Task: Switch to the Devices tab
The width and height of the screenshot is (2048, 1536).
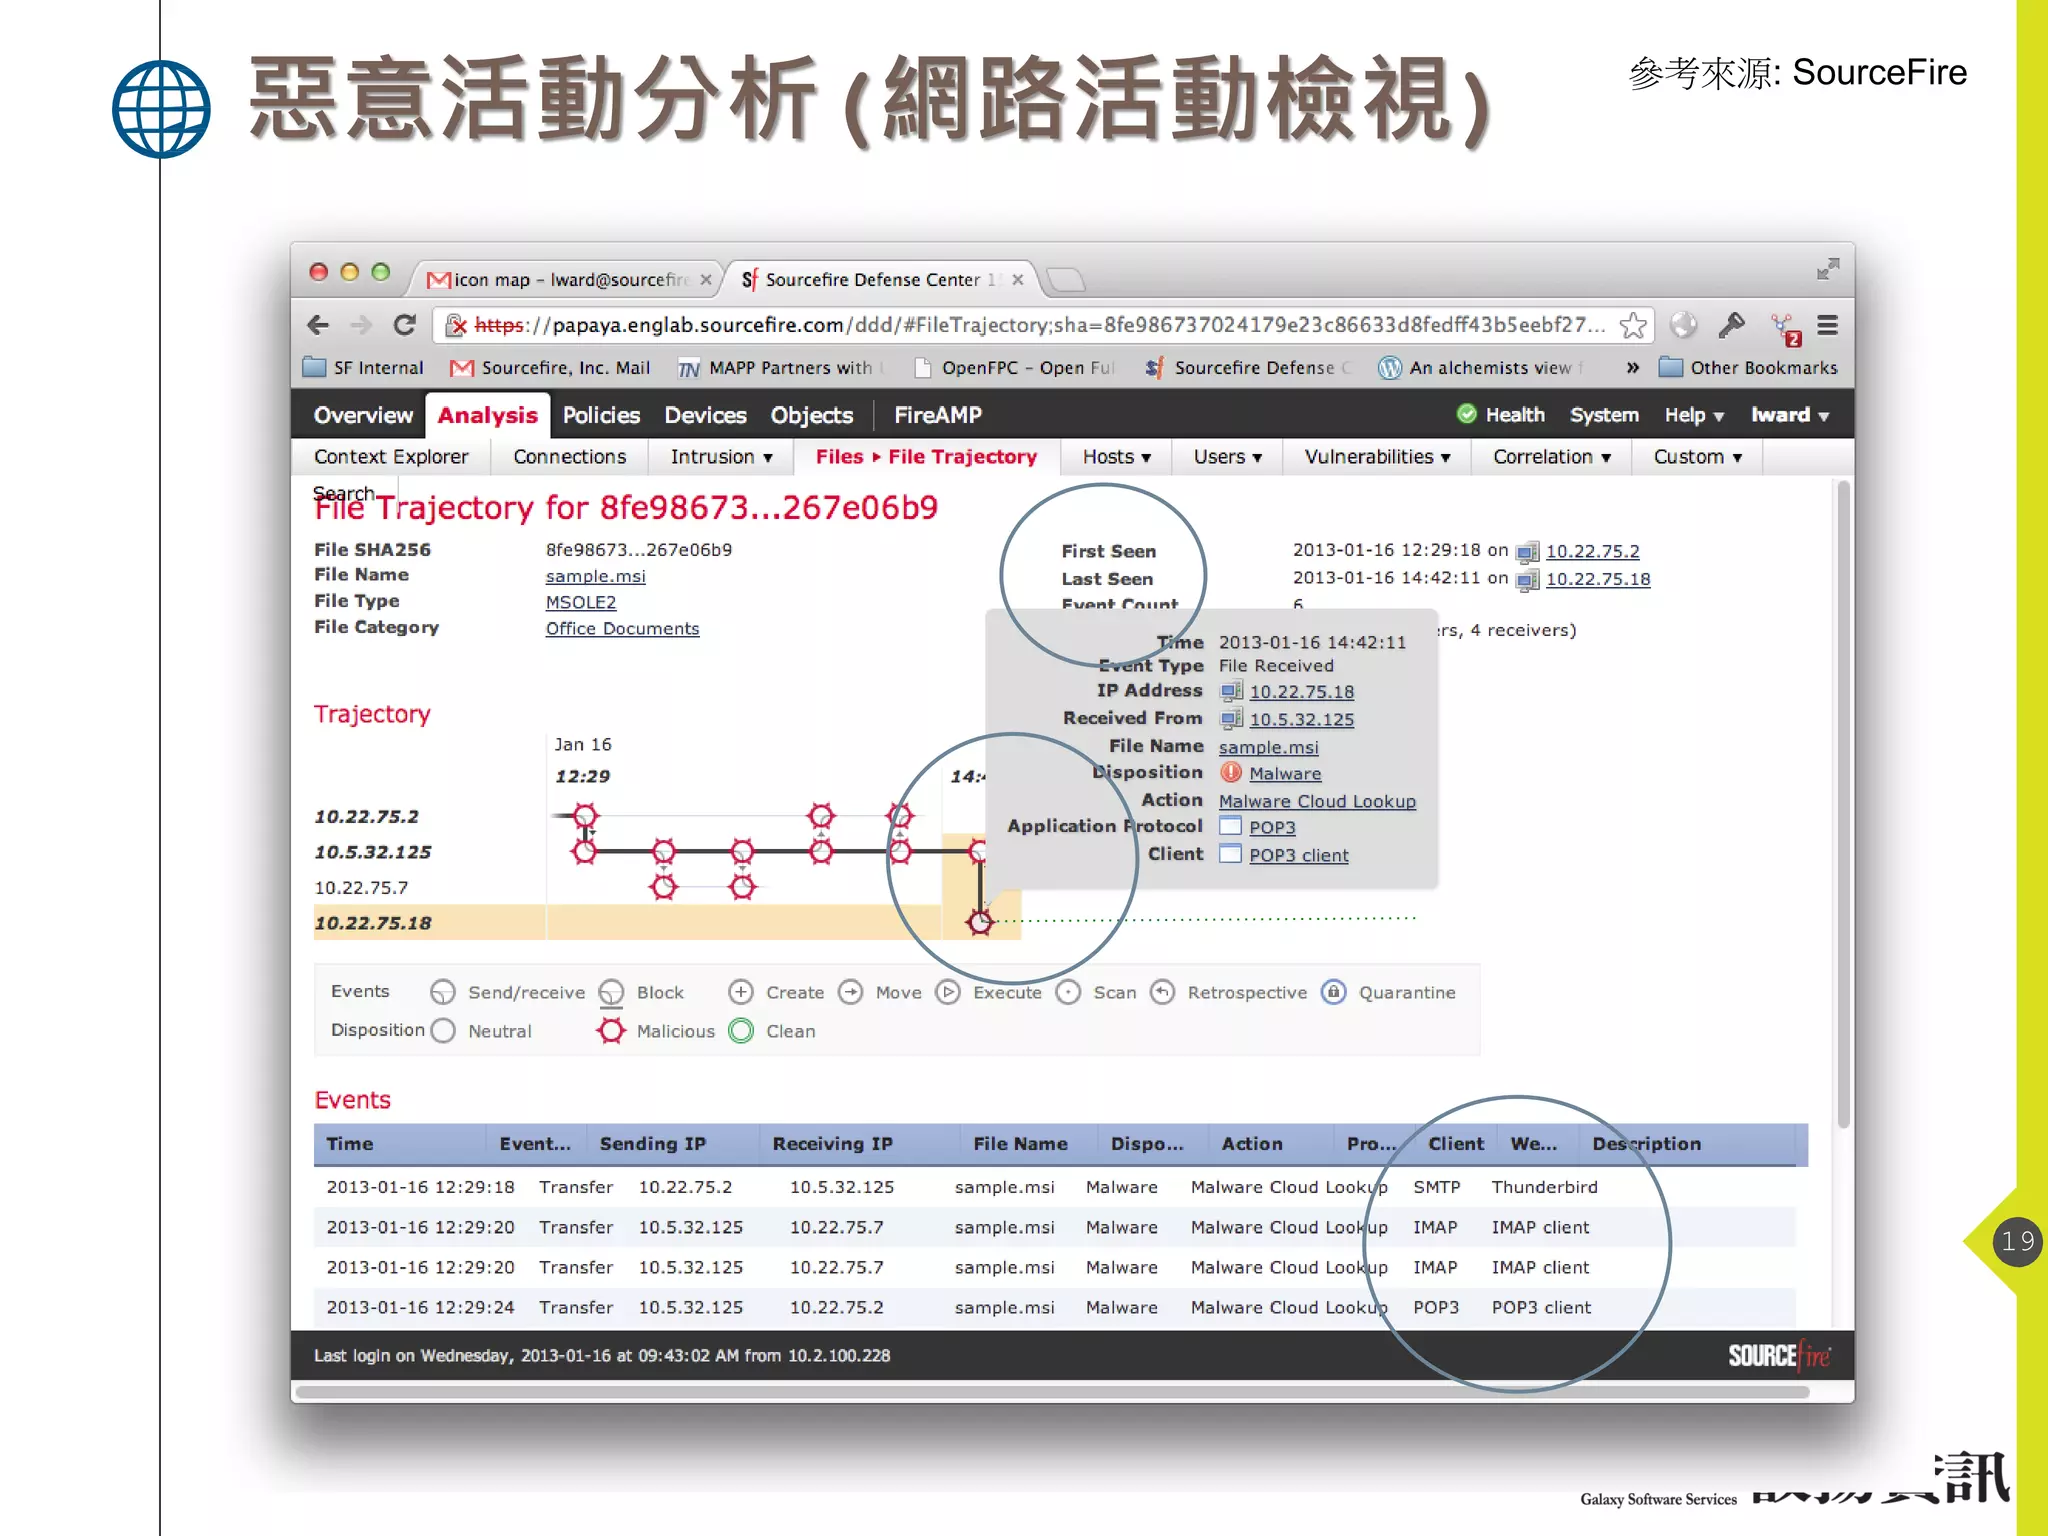Action: pos(705,415)
